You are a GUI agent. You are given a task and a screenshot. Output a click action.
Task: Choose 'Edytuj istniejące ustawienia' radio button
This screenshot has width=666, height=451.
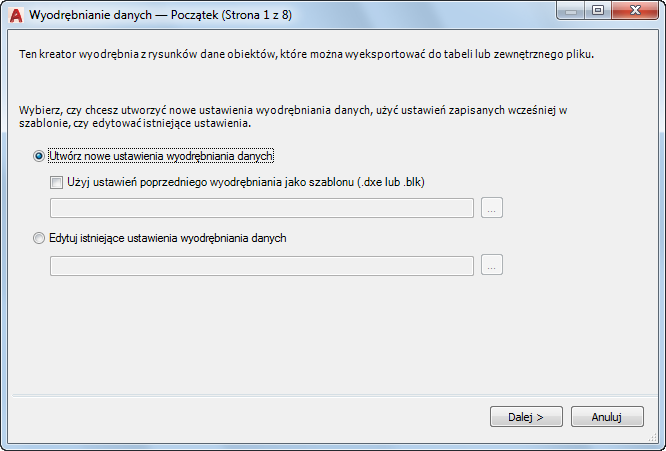point(39,238)
